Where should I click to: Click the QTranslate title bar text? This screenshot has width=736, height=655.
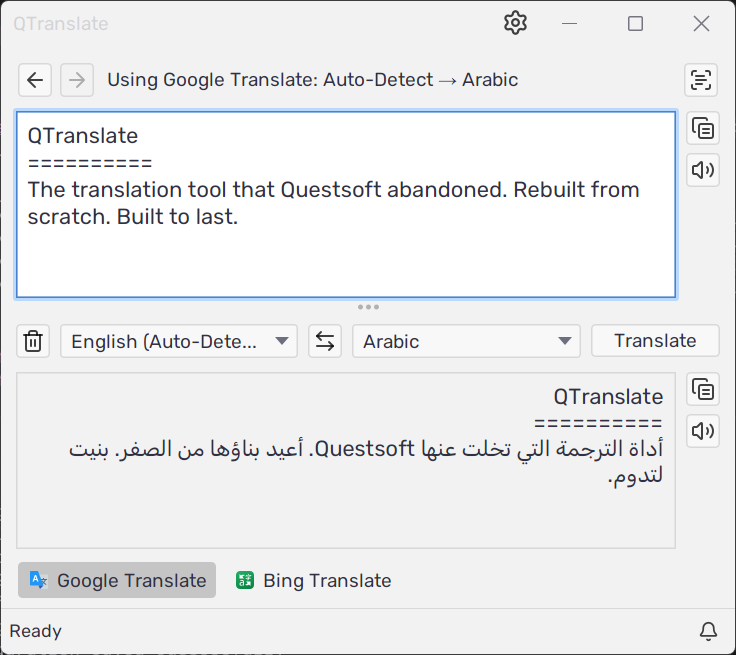pos(61,23)
